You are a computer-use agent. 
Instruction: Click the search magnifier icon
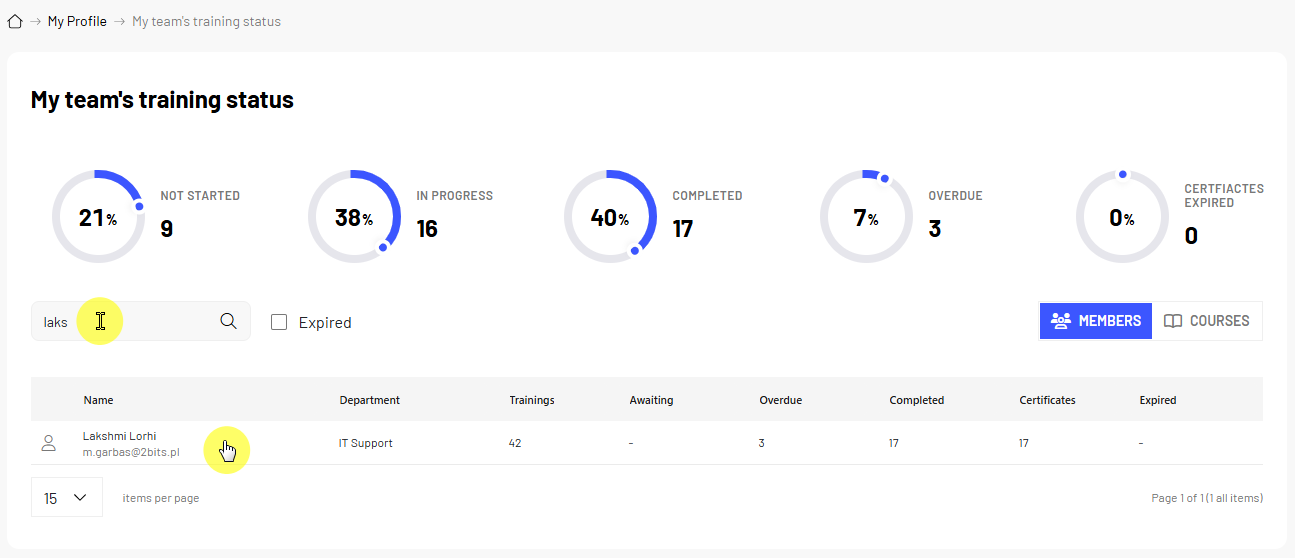[x=228, y=321]
